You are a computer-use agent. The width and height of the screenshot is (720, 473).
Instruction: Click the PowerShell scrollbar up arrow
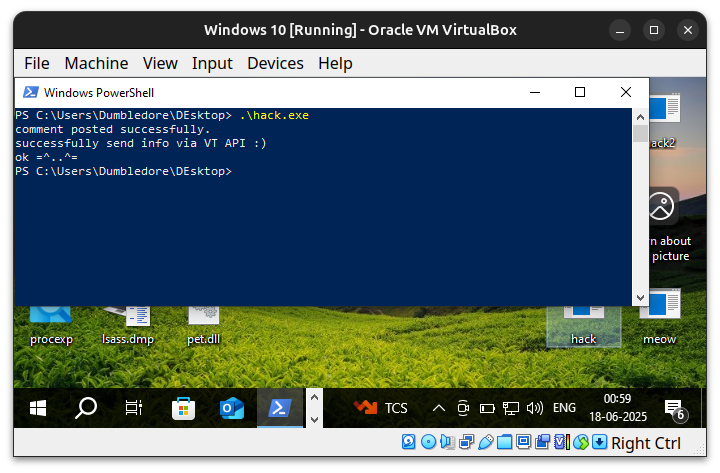[641, 117]
